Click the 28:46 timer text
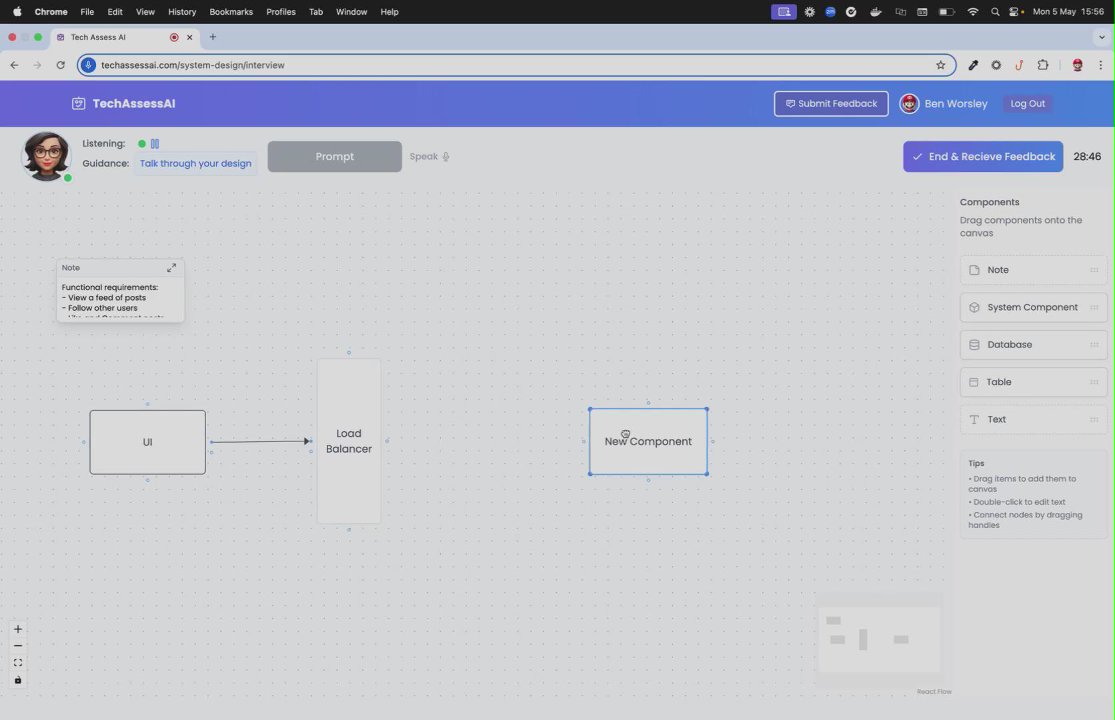This screenshot has width=1115, height=720. point(1087,156)
